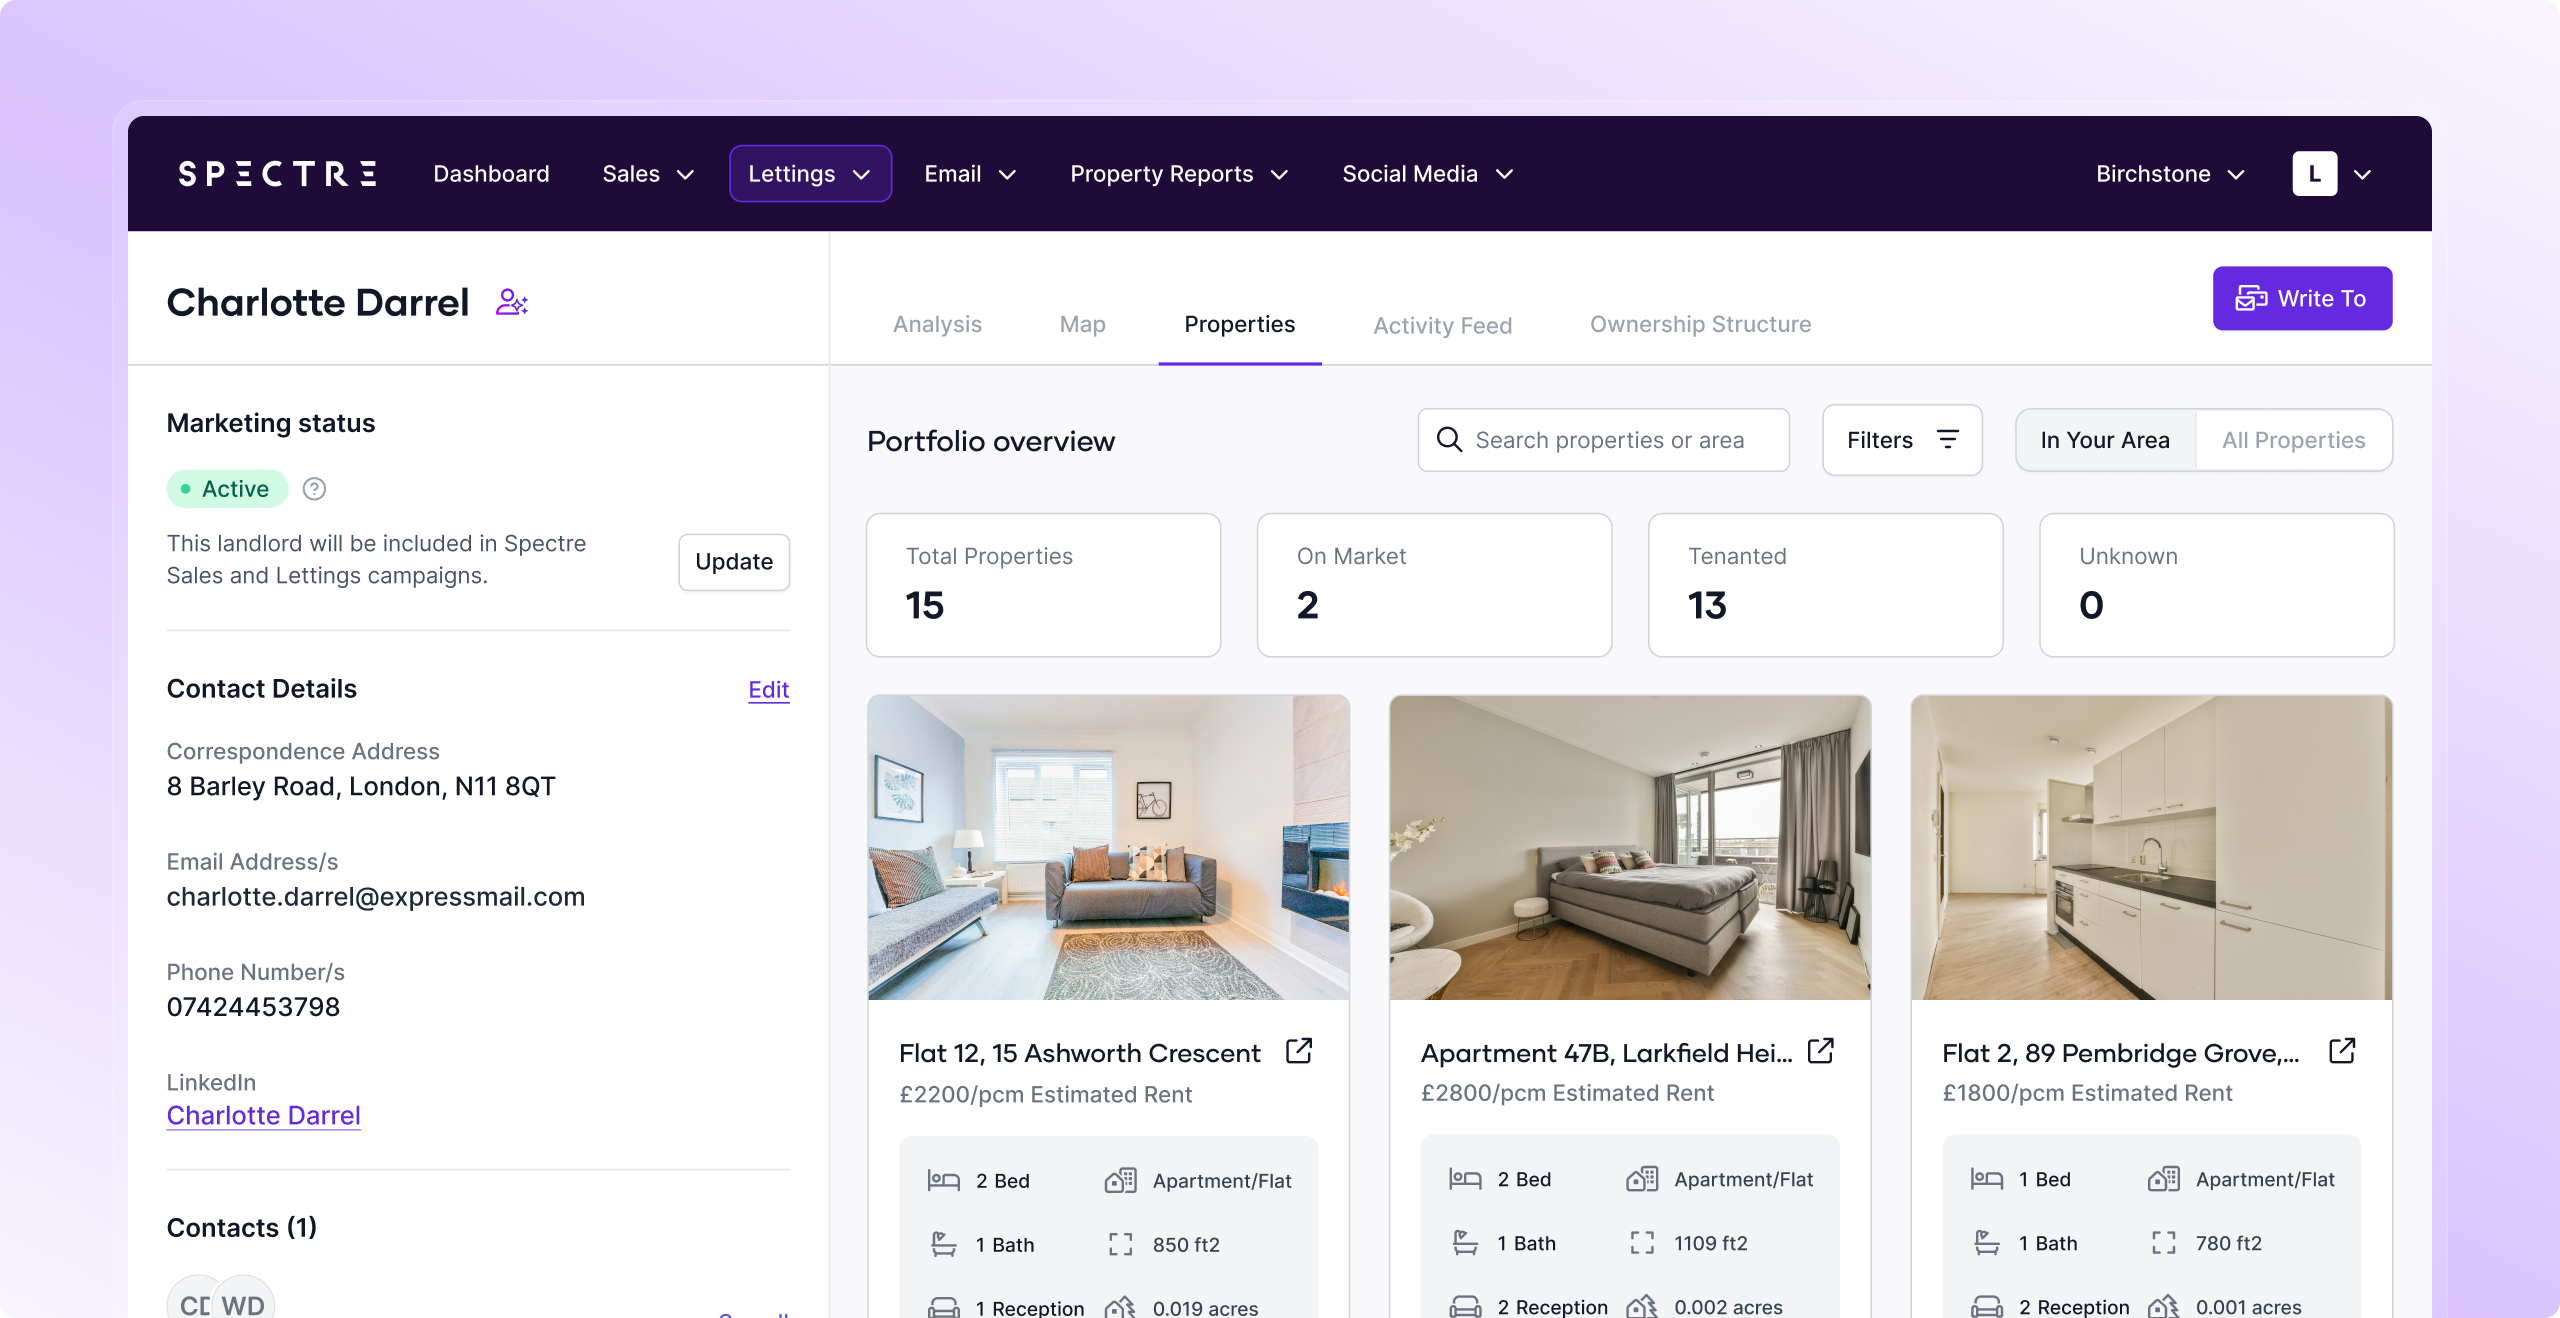
Task: Click the Active status badge
Action: click(227, 489)
